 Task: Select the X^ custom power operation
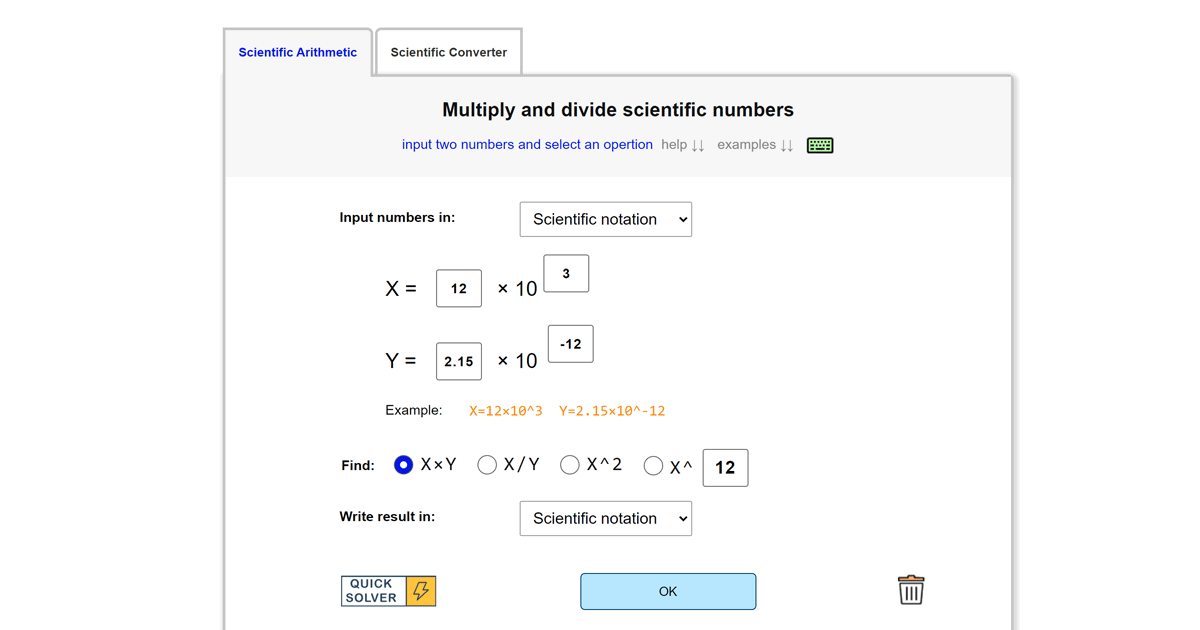point(653,464)
